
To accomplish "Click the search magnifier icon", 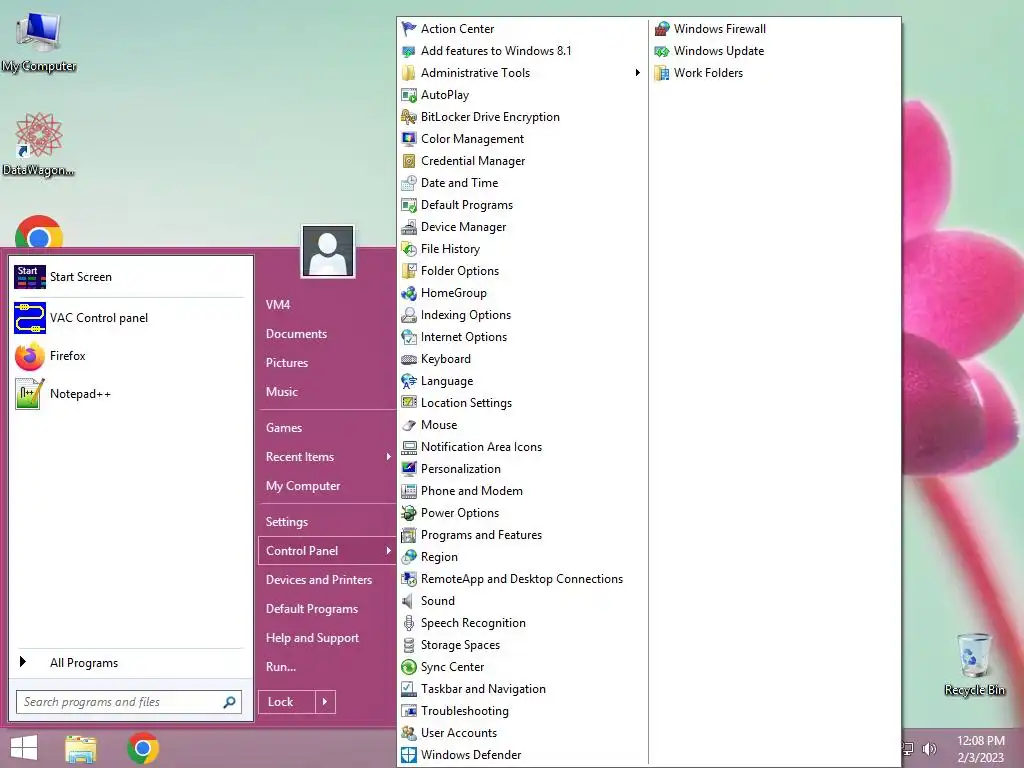I will click(x=229, y=702).
